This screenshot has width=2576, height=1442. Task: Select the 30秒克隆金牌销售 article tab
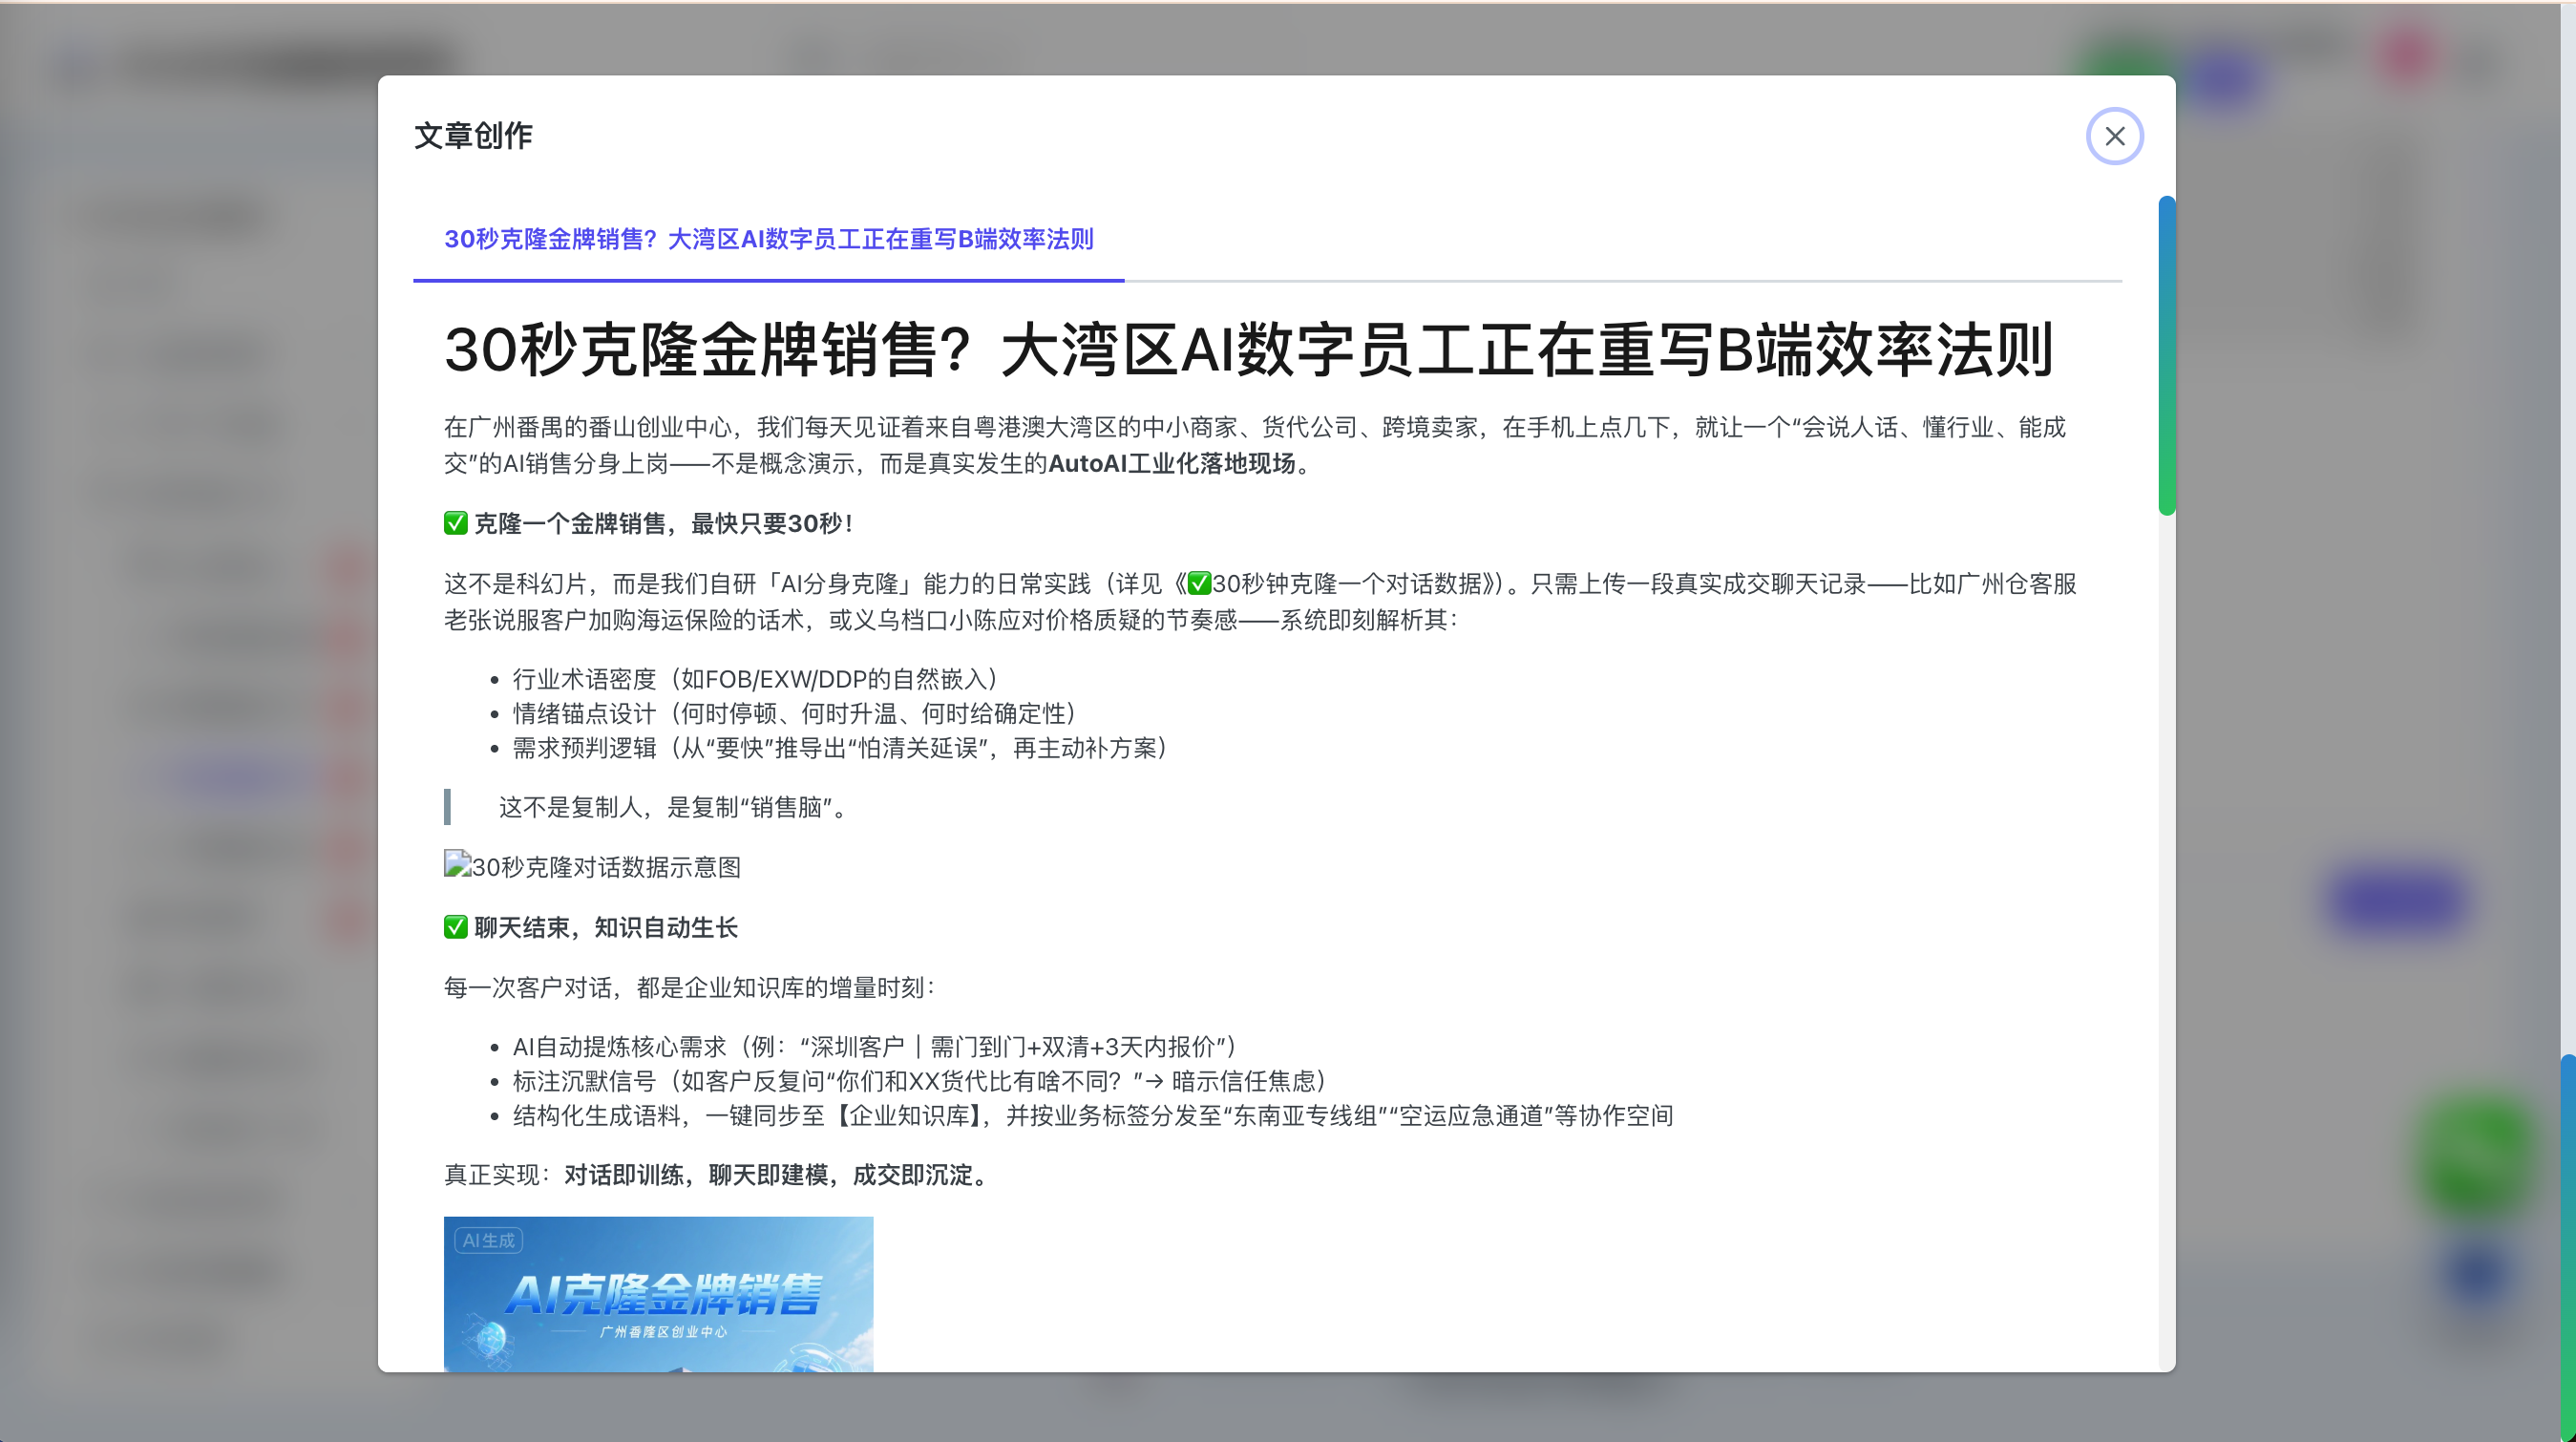pos(768,239)
